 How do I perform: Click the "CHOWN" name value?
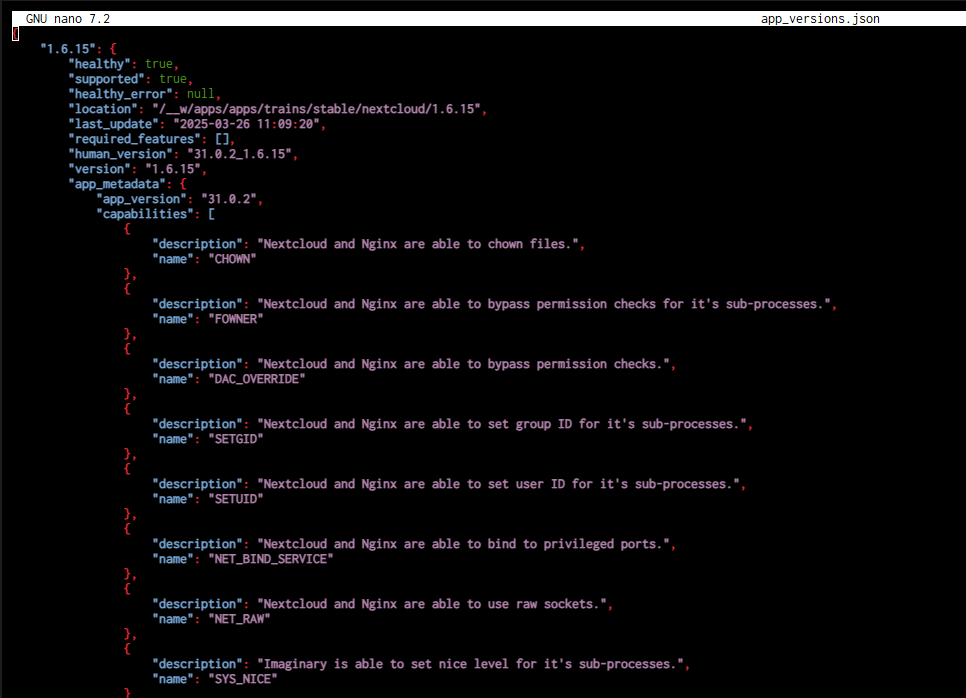[232, 259]
